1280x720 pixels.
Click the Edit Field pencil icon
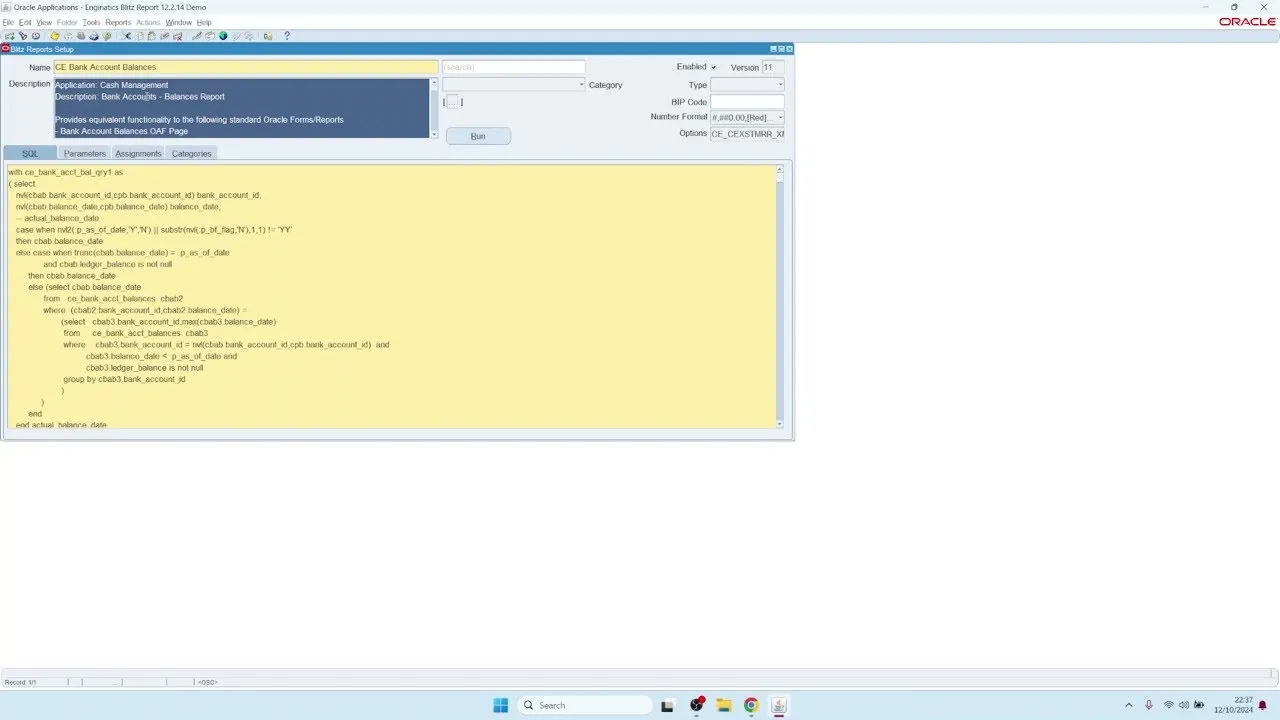point(197,36)
